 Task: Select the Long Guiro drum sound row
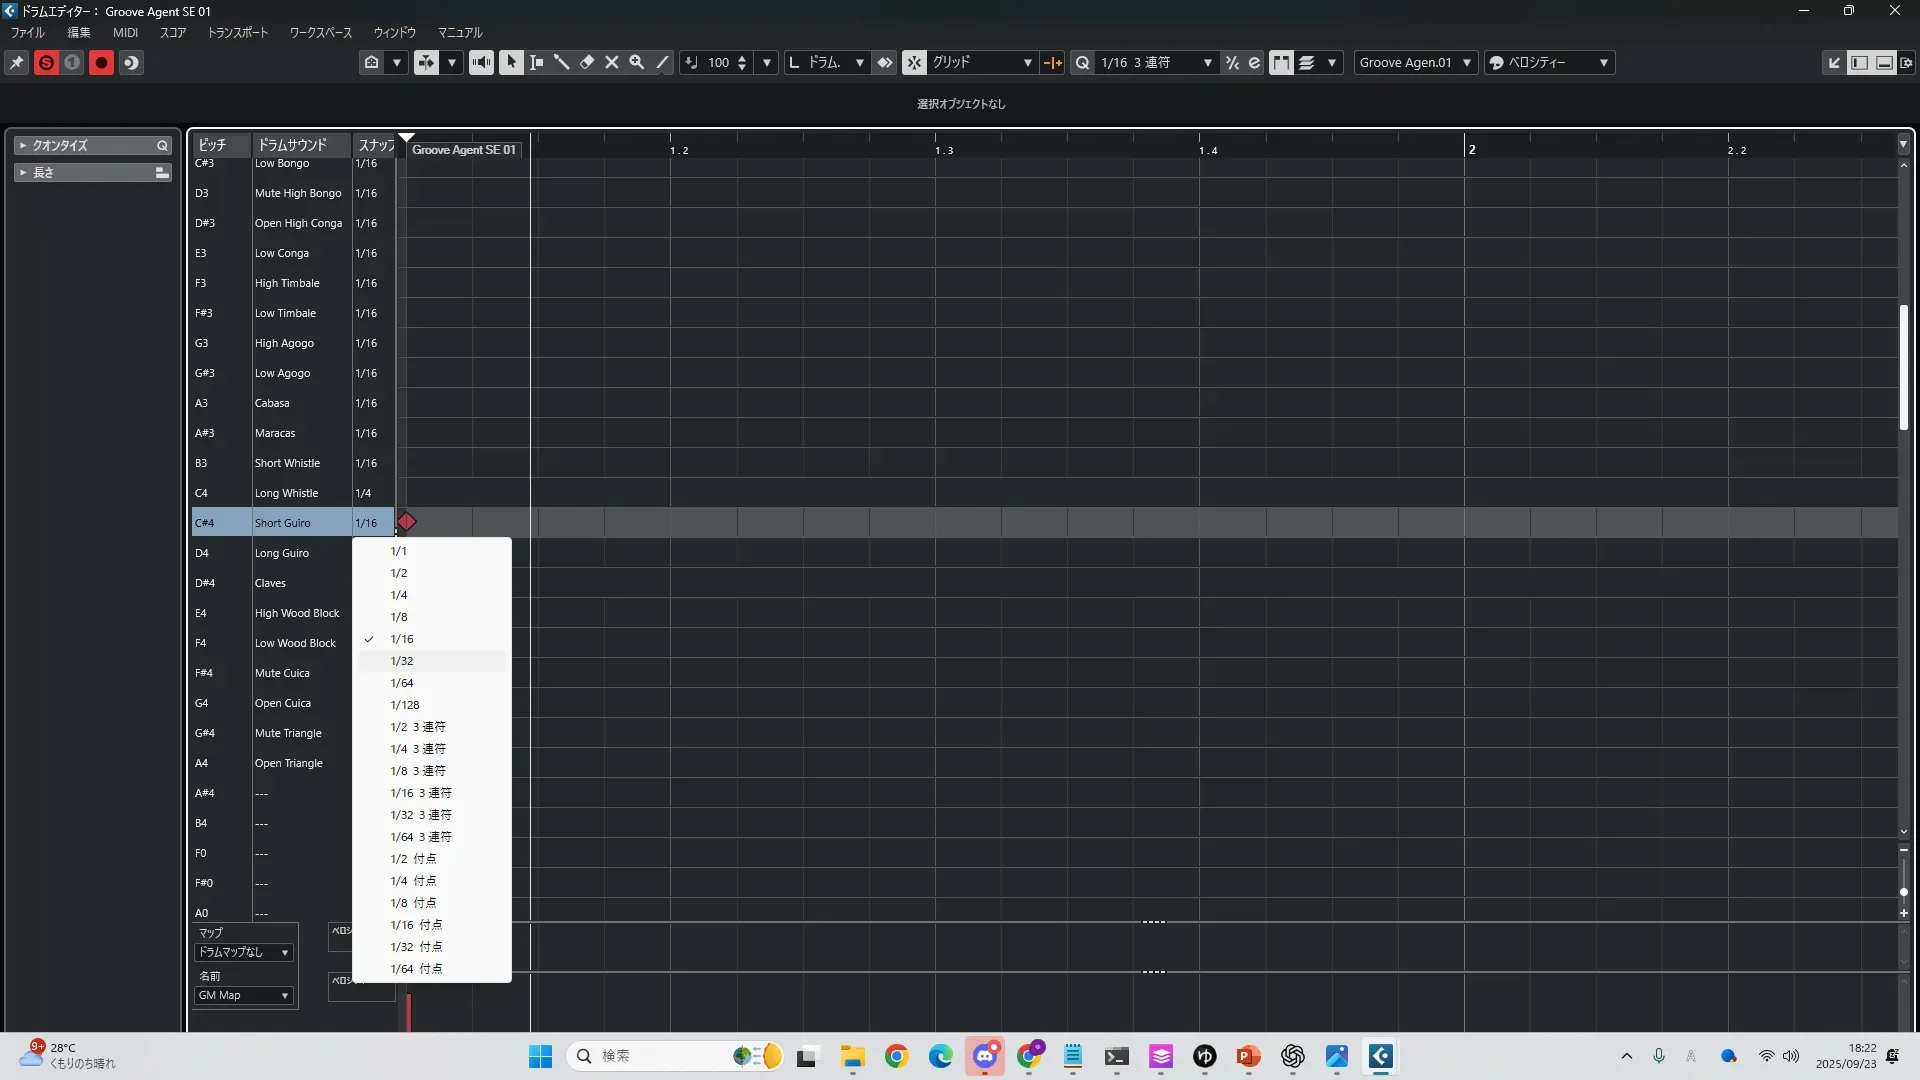[282, 553]
